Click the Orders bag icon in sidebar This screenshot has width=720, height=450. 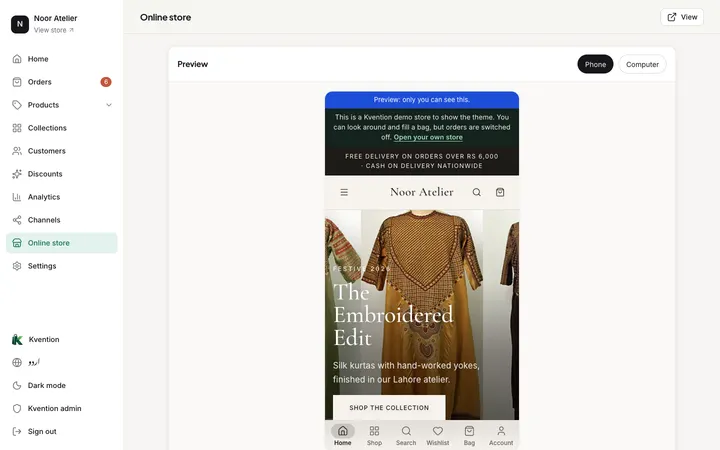click(x=17, y=82)
